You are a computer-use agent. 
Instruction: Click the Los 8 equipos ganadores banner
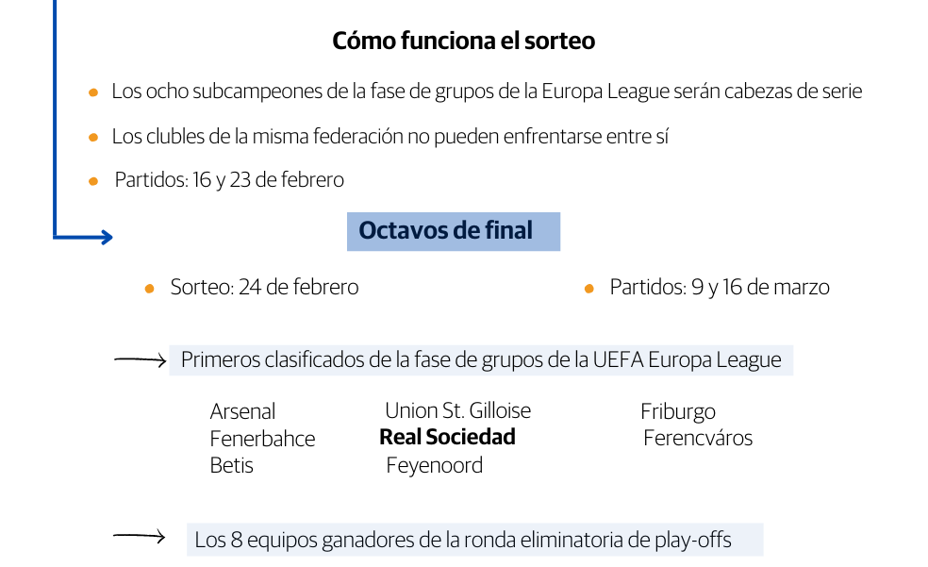473,540
